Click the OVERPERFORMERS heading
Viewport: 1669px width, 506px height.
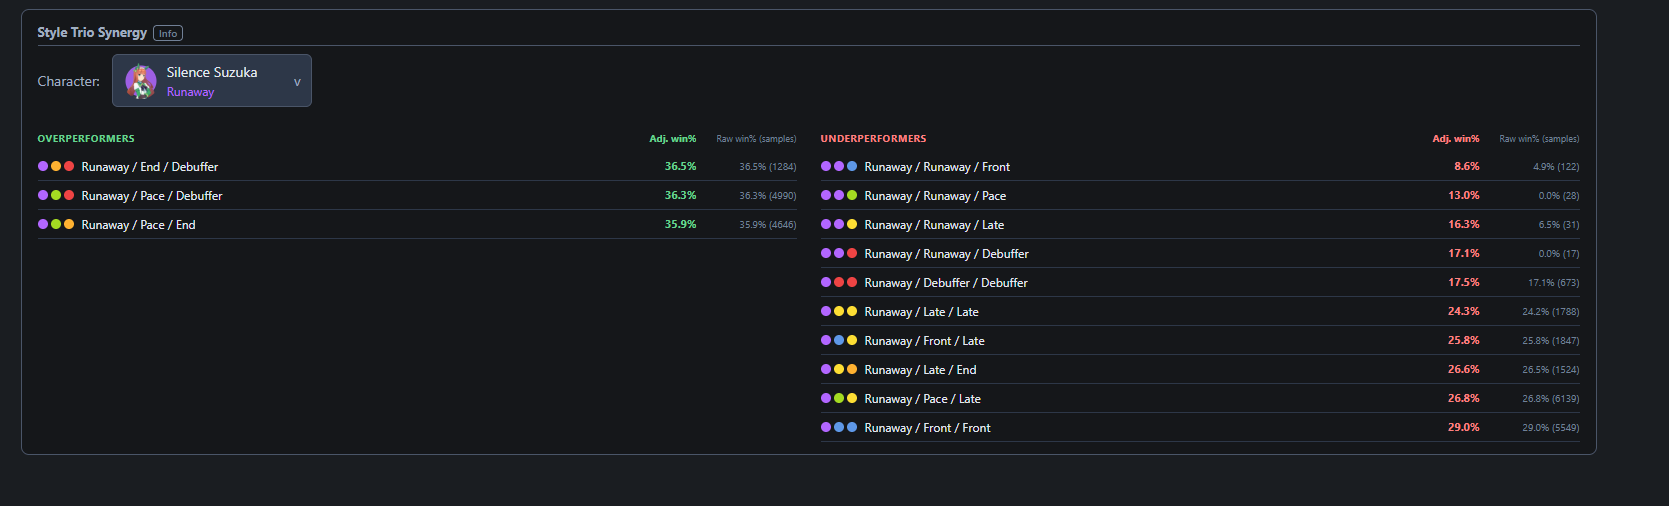pyautogui.click(x=86, y=139)
